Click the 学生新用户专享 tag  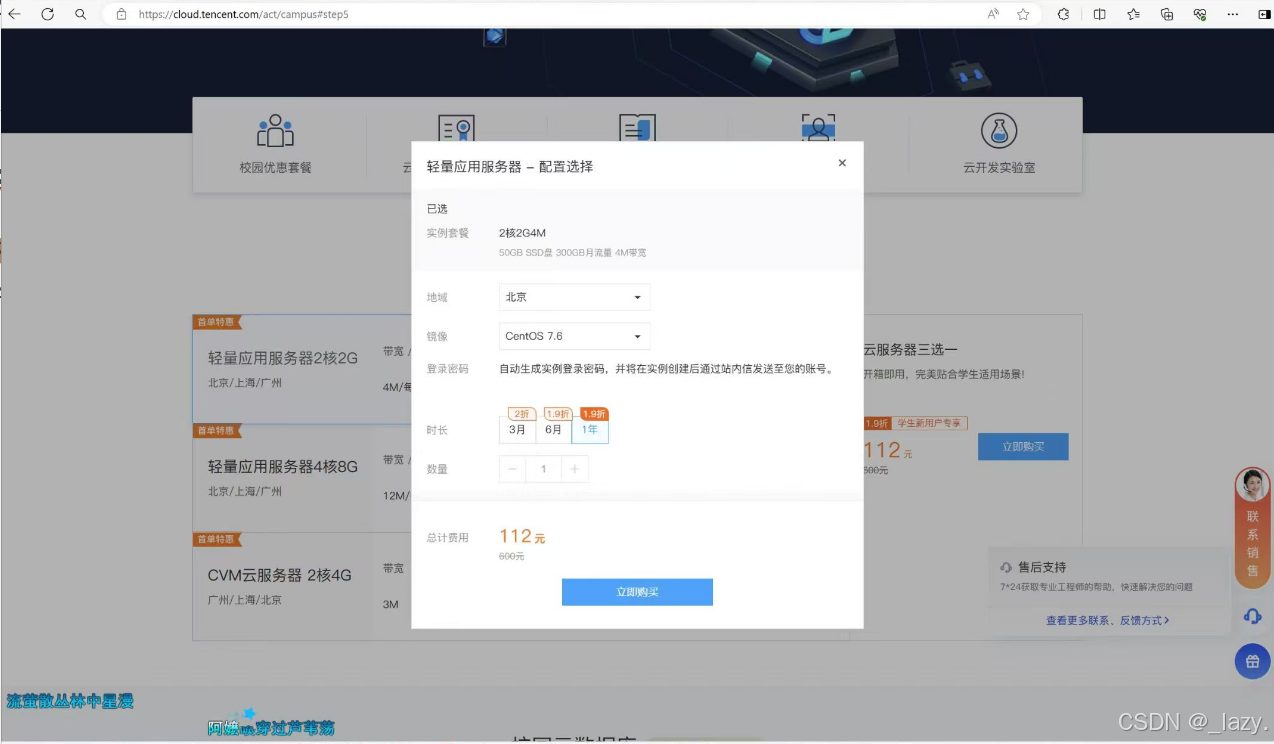pos(931,423)
